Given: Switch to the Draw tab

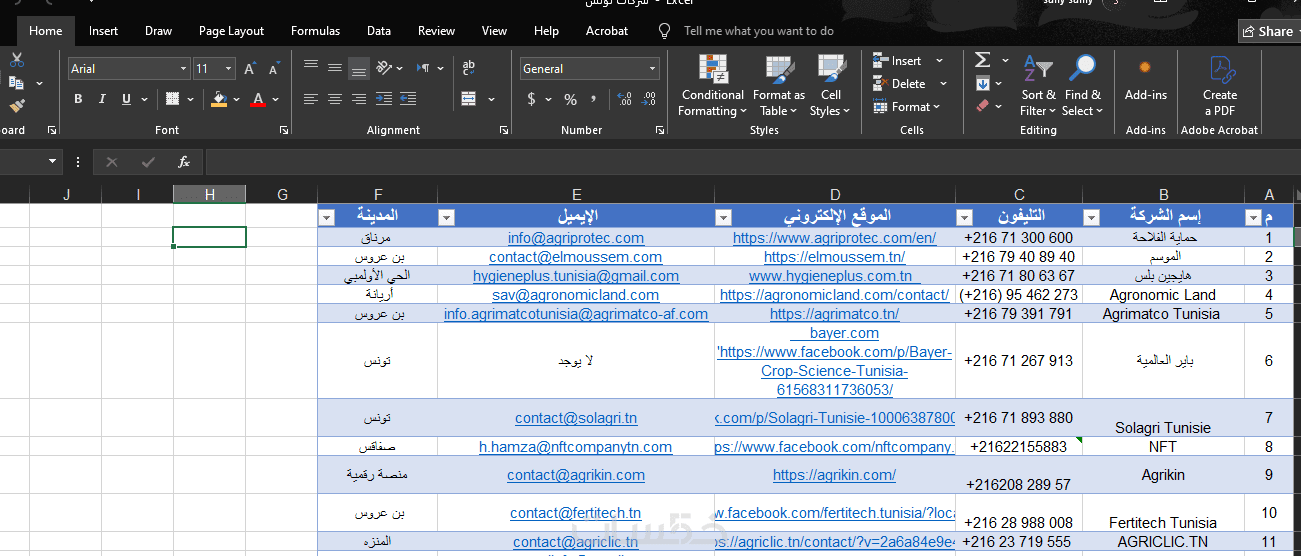Looking at the screenshot, I should 158,31.
